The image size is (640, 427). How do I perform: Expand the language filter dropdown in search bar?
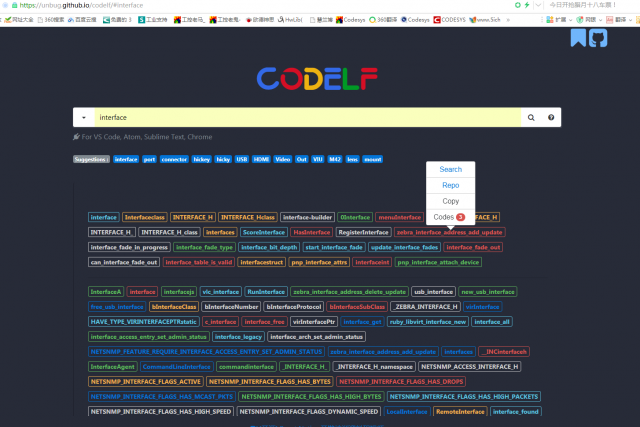pos(83,117)
